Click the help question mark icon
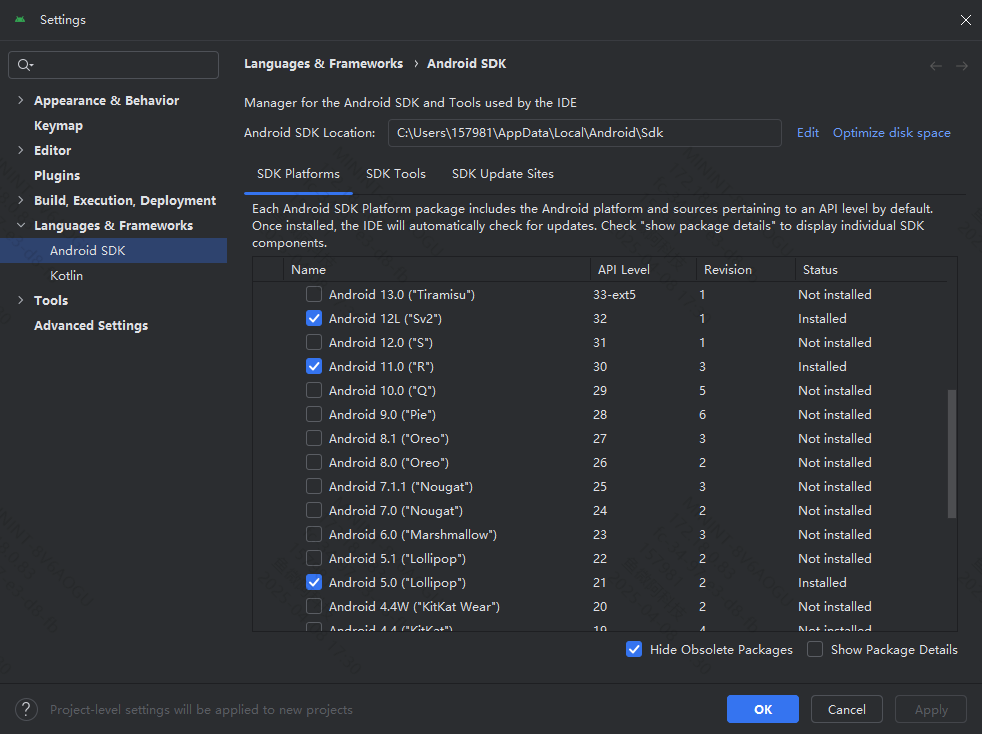982x734 pixels. [26, 709]
